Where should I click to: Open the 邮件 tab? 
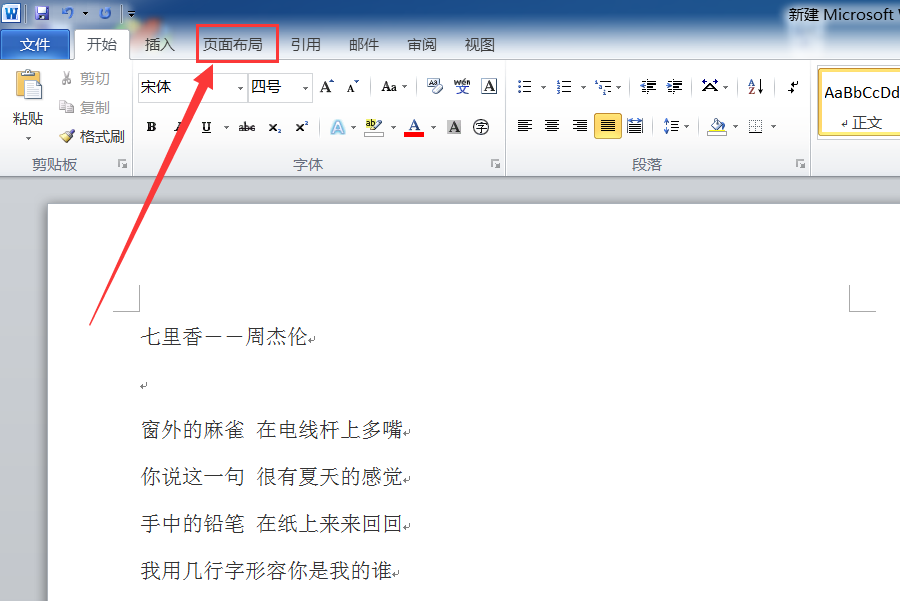point(364,44)
